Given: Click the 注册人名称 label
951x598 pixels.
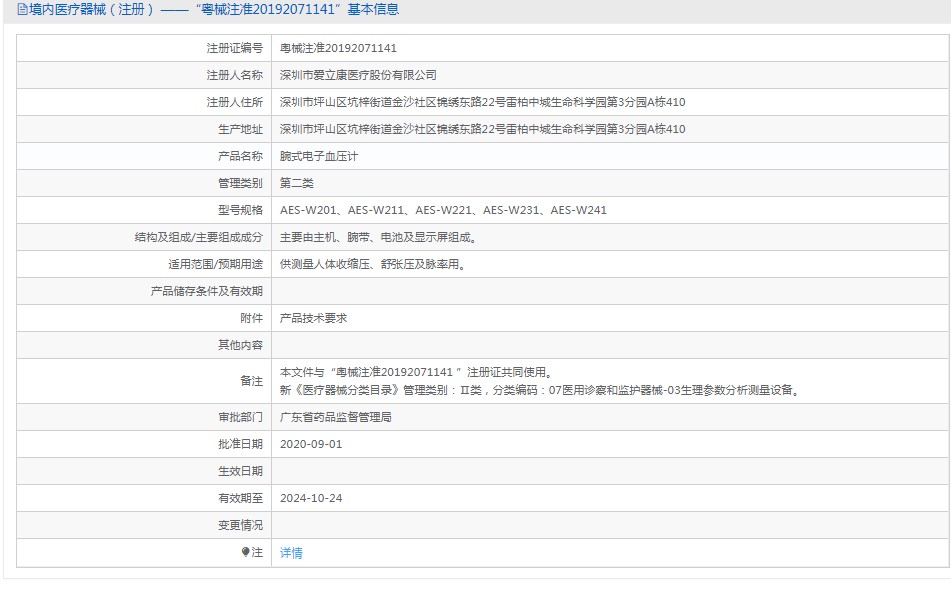Looking at the screenshot, I should [x=235, y=75].
